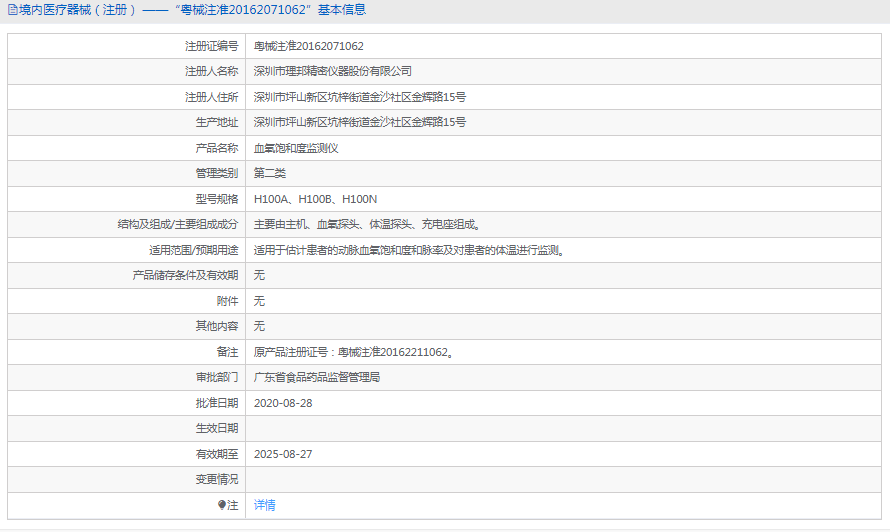The image size is (890, 532).
Task: Click the 管理类别 label
Action: [x=217, y=173]
